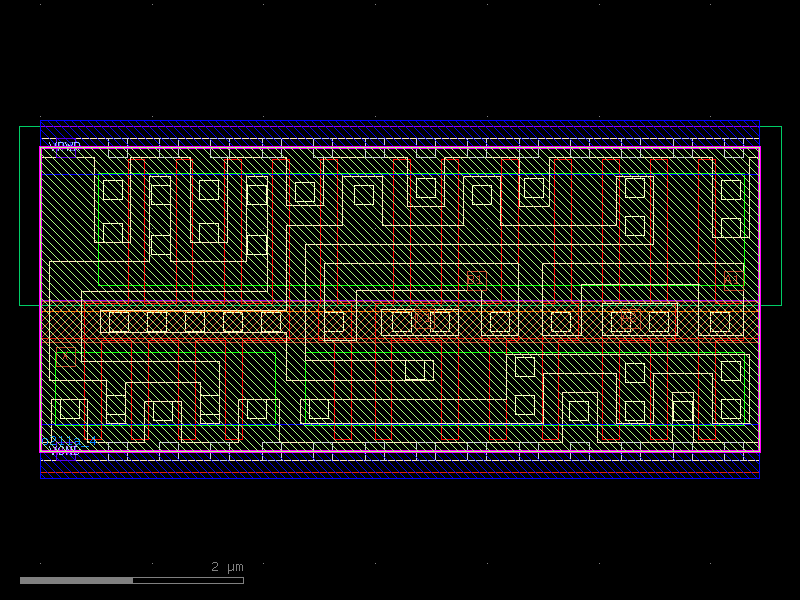Select the X output pin marker at lower-left

66,358
